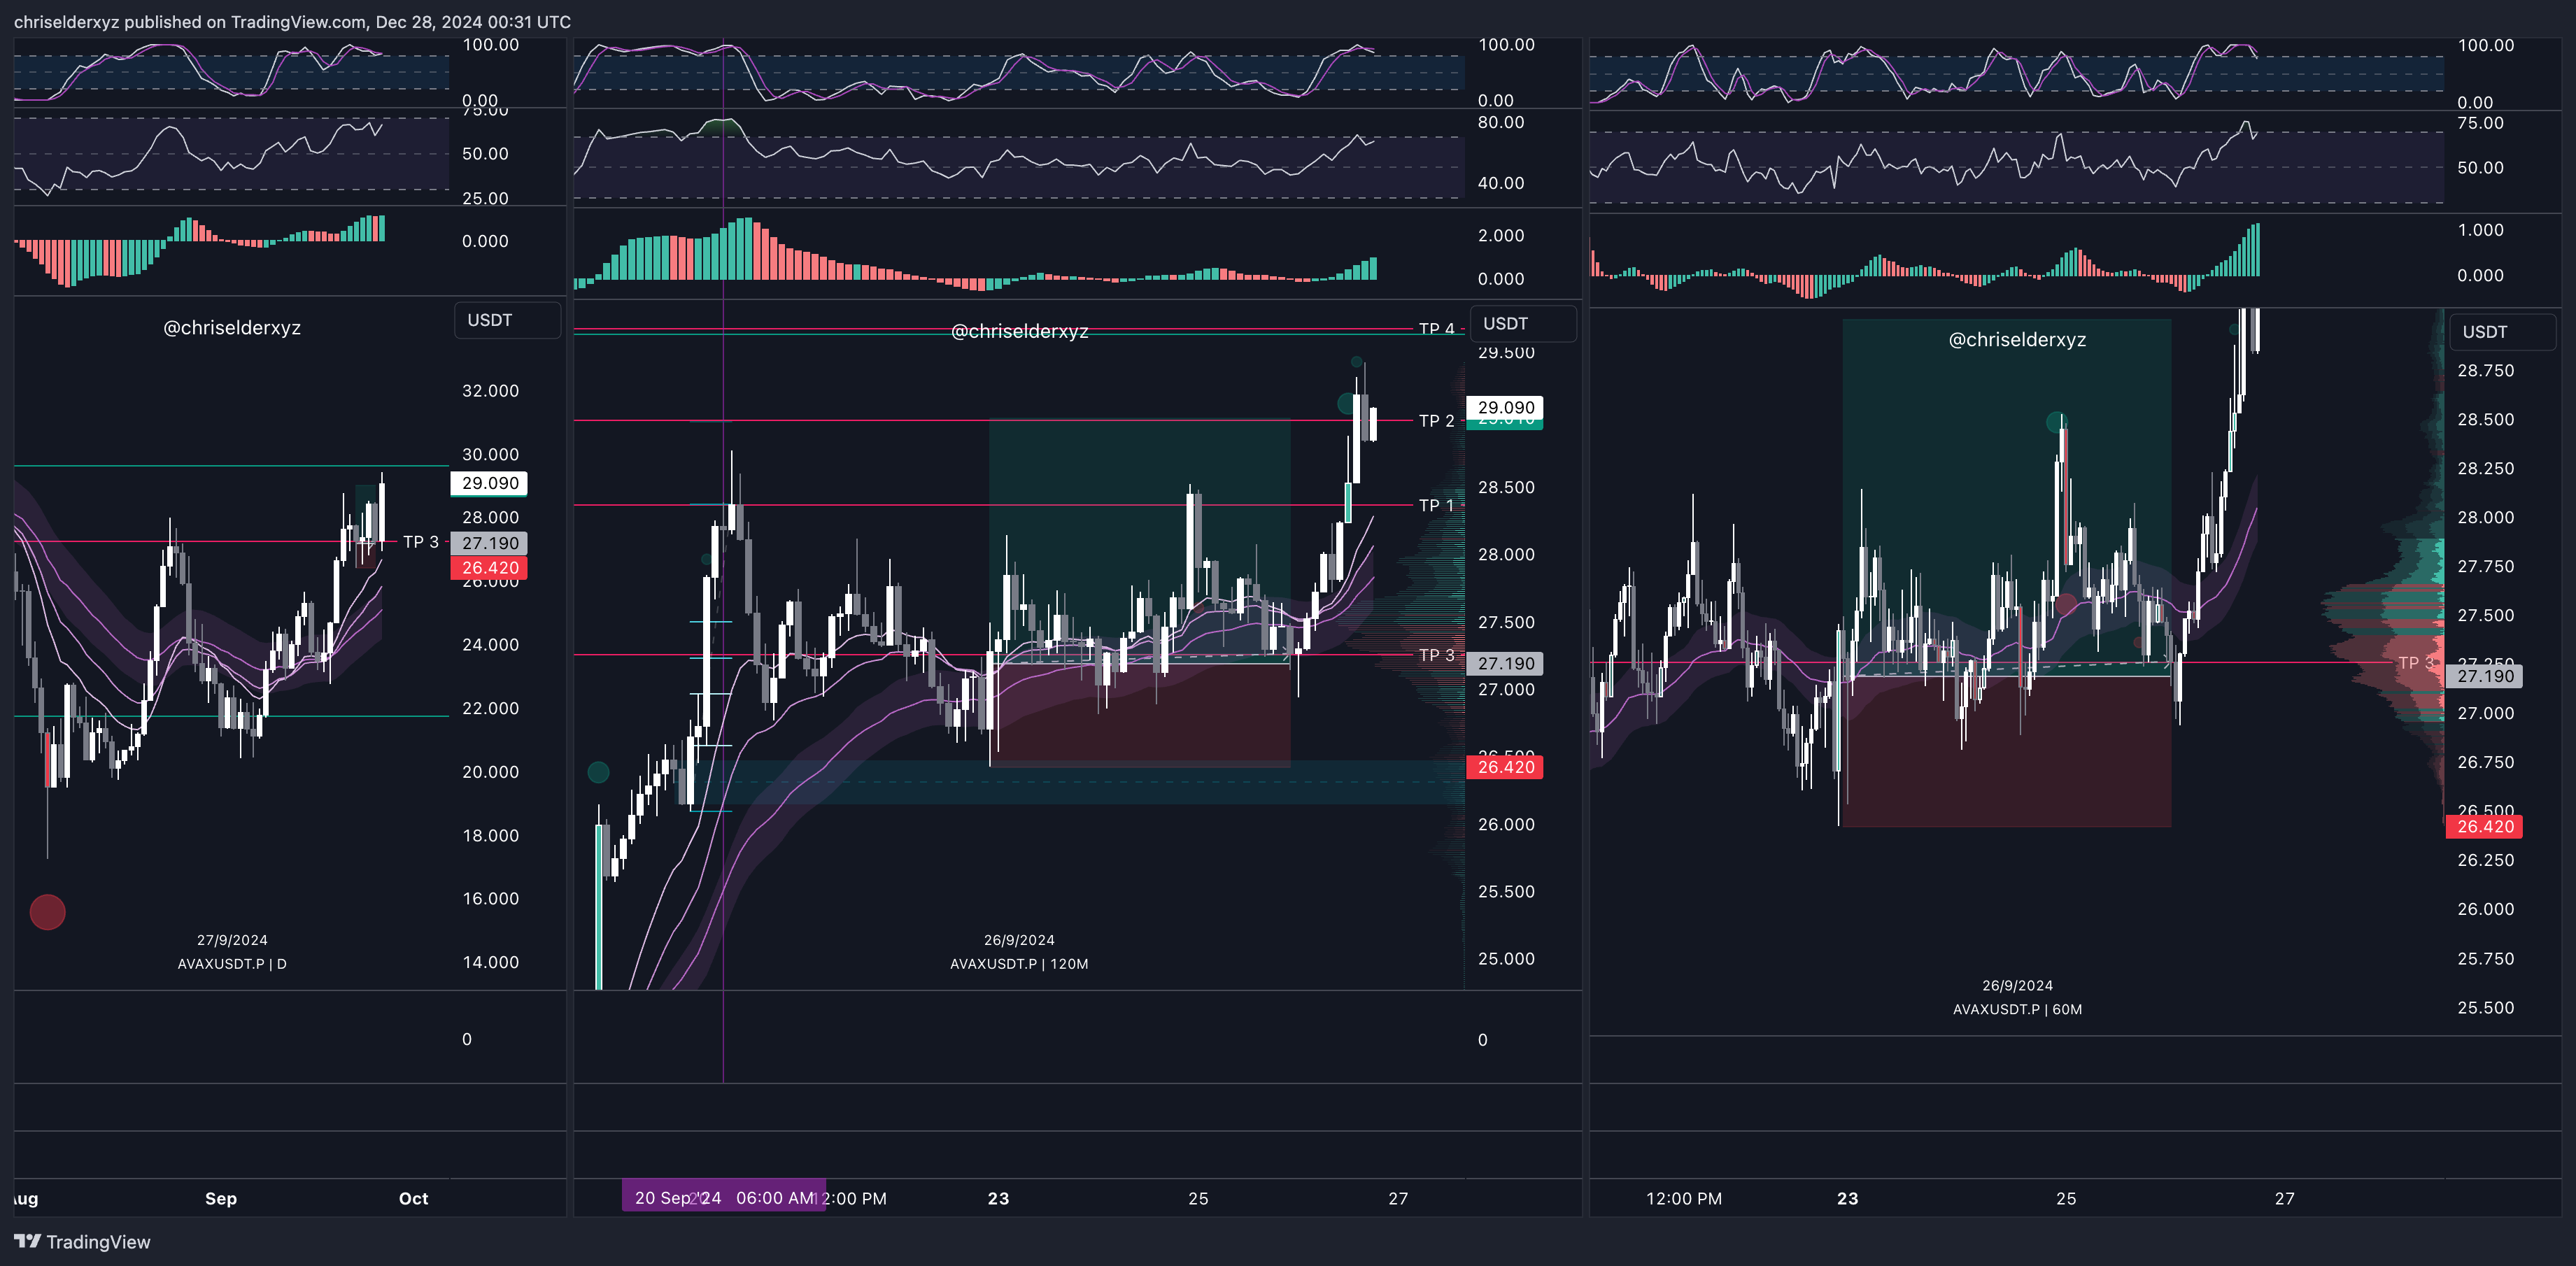Click the large red circle marker on daily chart
This screenshot has width=2576, height=1266.
click(47, 911)
